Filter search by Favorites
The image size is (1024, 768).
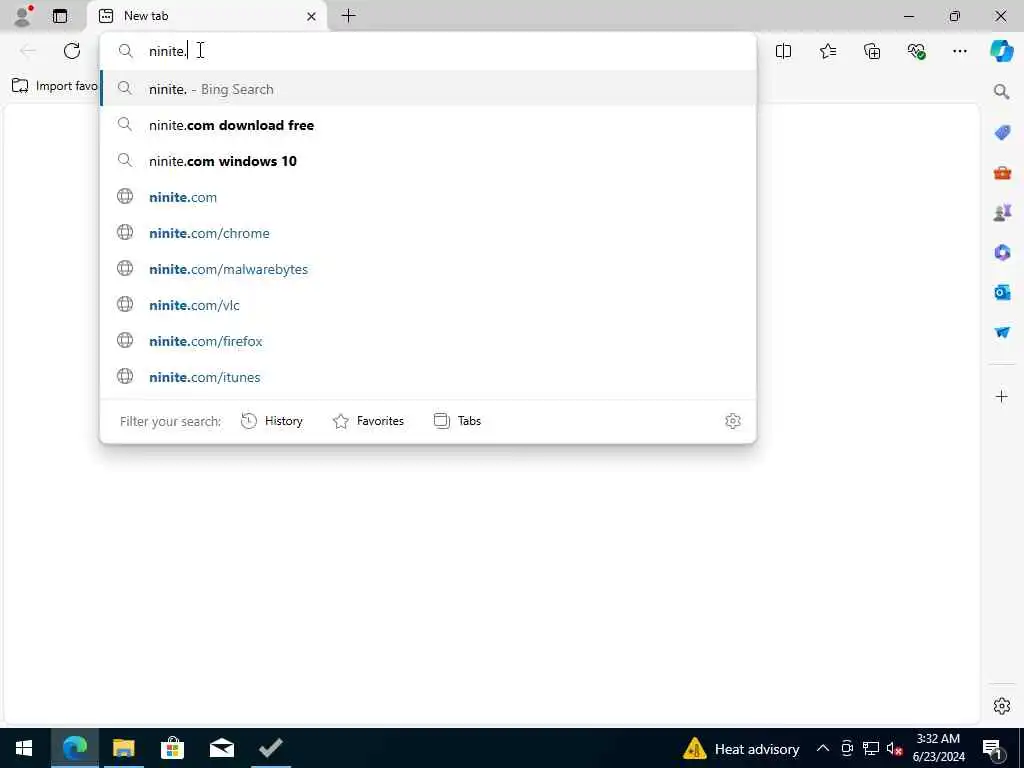point(368,421)
